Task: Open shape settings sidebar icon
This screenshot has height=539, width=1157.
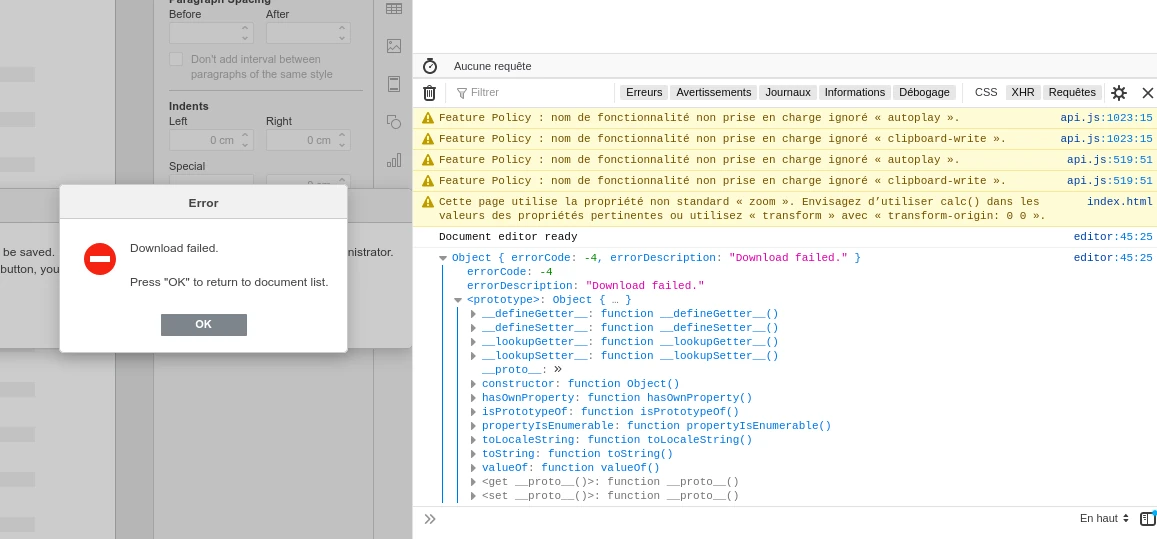Action: 394,122
